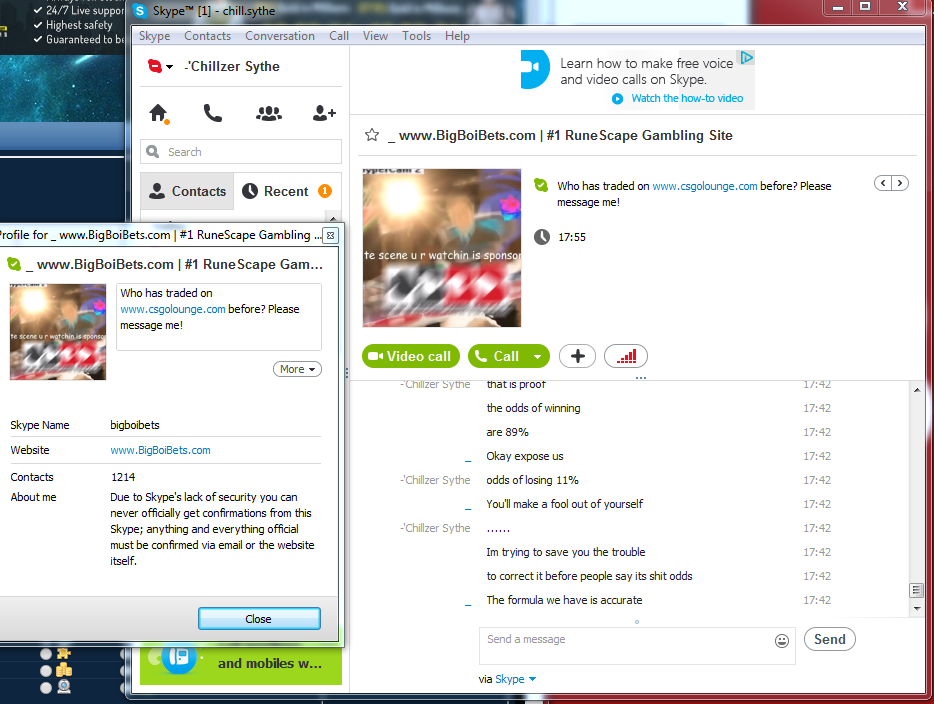The height and width of the screenshot is (704, 934).
Task: Click the online status icon beside mood message
Action: [x=541, y=185]
